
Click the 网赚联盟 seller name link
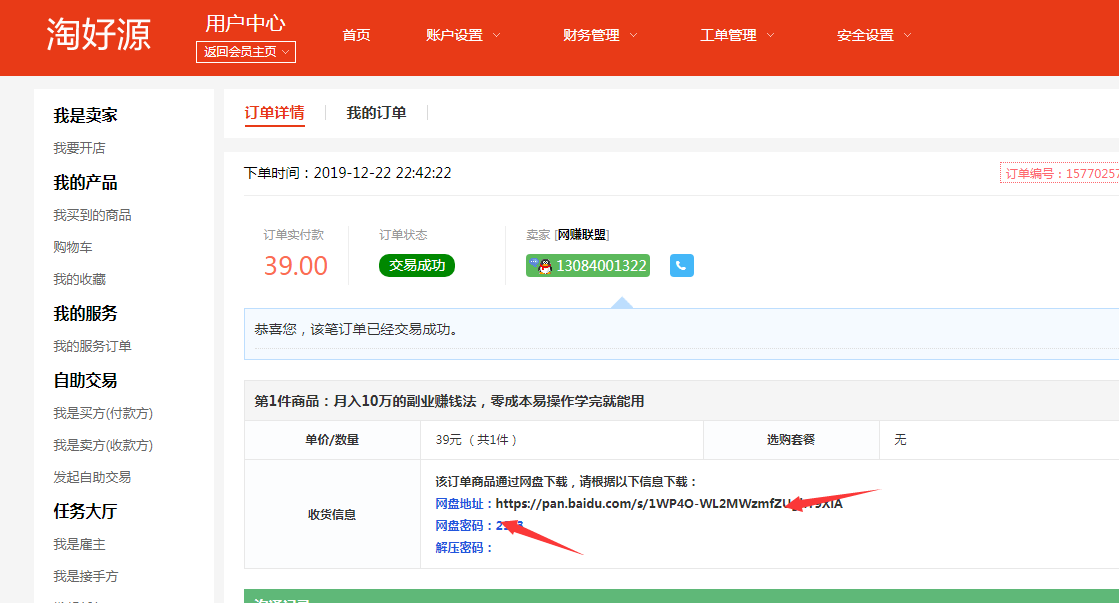[x=581, y=235]
